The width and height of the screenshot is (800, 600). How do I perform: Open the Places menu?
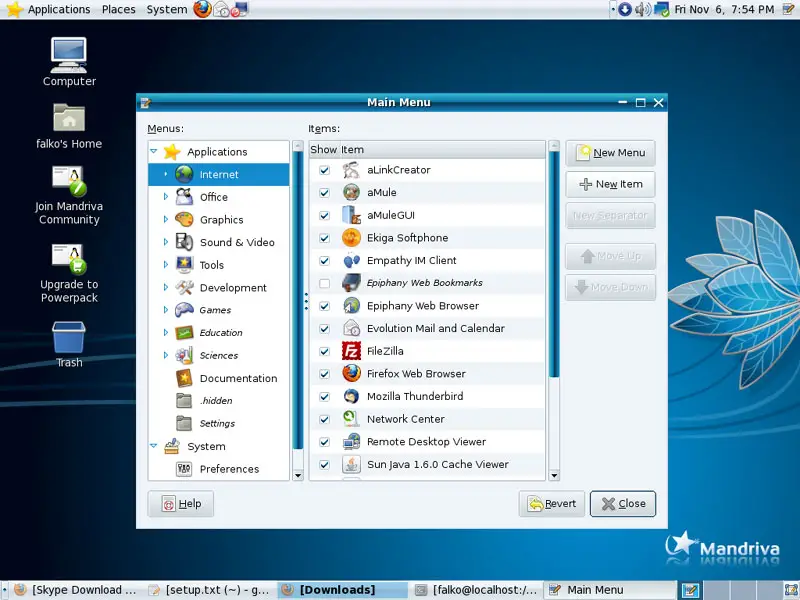(118, 9)
